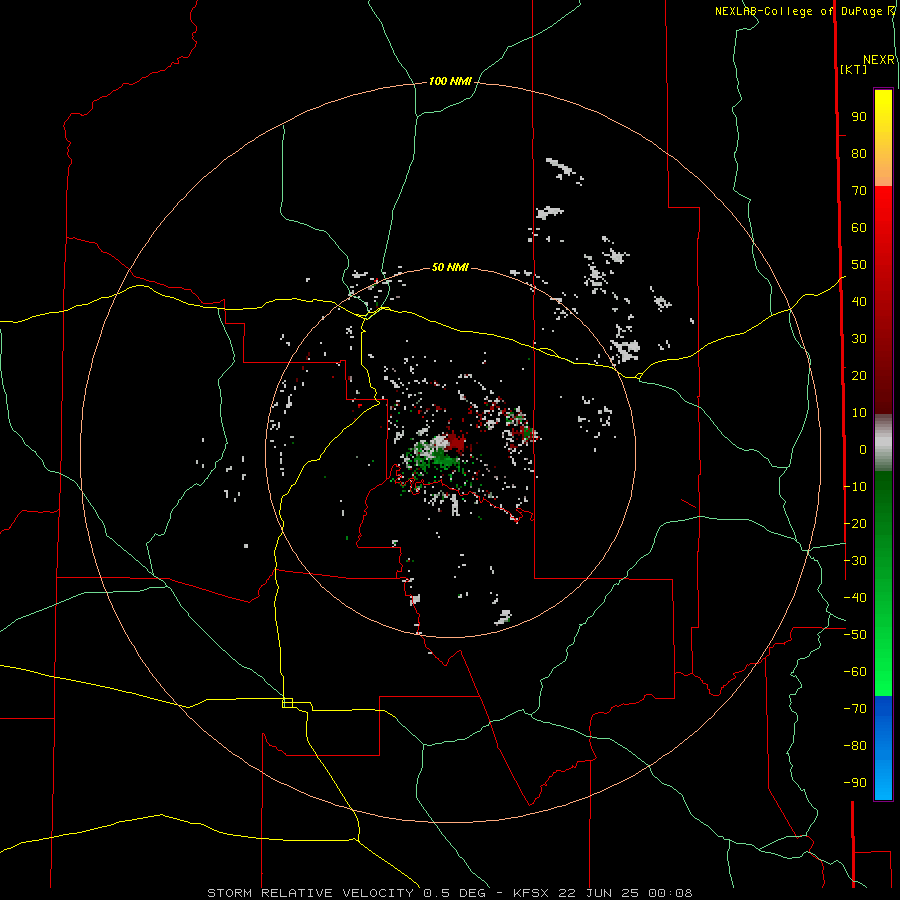Click the -60 value on velocity scale
This screenshot has width=900, height=900.
[x=855, y=672]
